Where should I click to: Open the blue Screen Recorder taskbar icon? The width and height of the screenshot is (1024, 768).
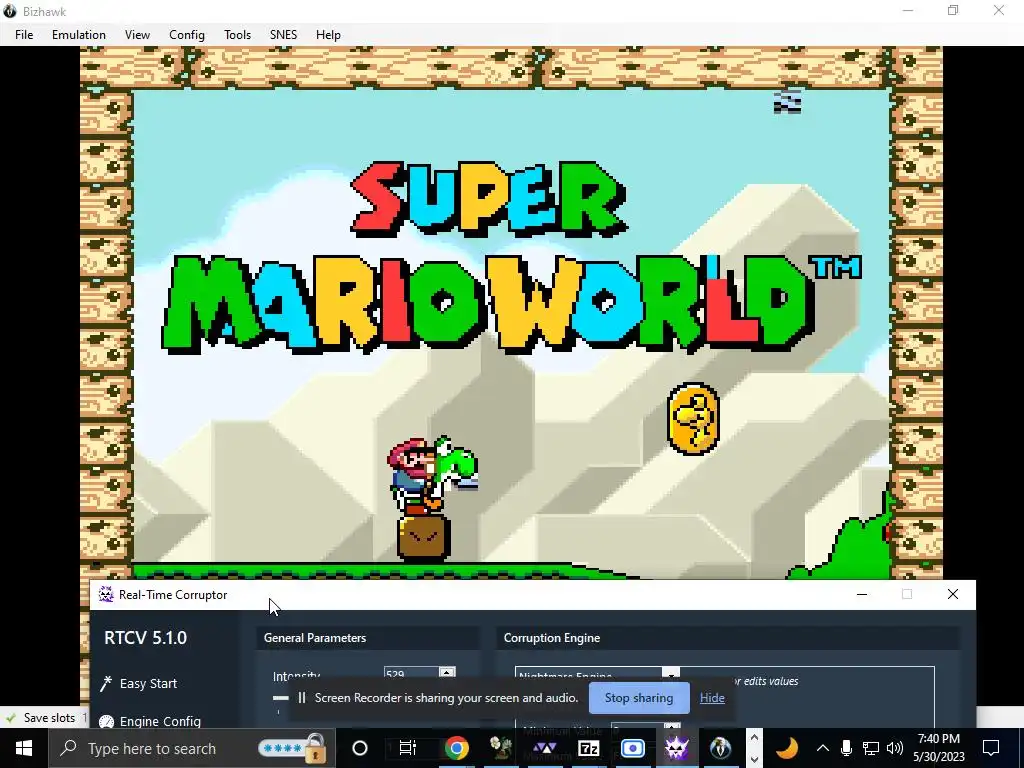(632, 748)
